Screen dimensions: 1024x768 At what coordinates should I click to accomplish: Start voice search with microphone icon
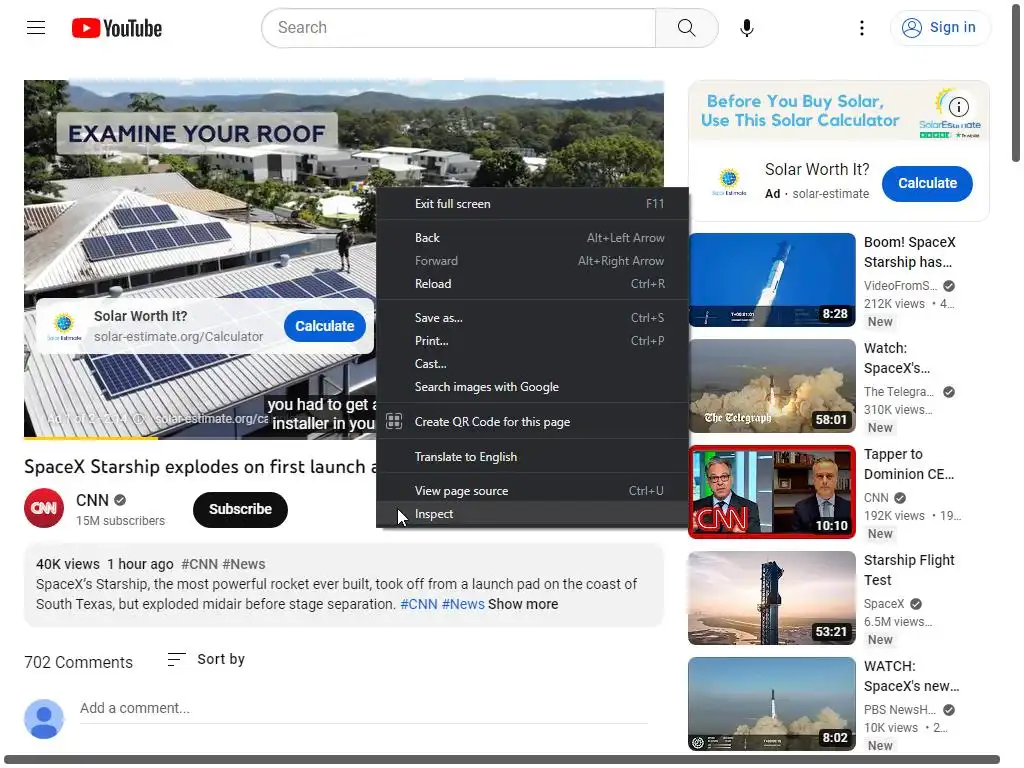click(746, 28)
